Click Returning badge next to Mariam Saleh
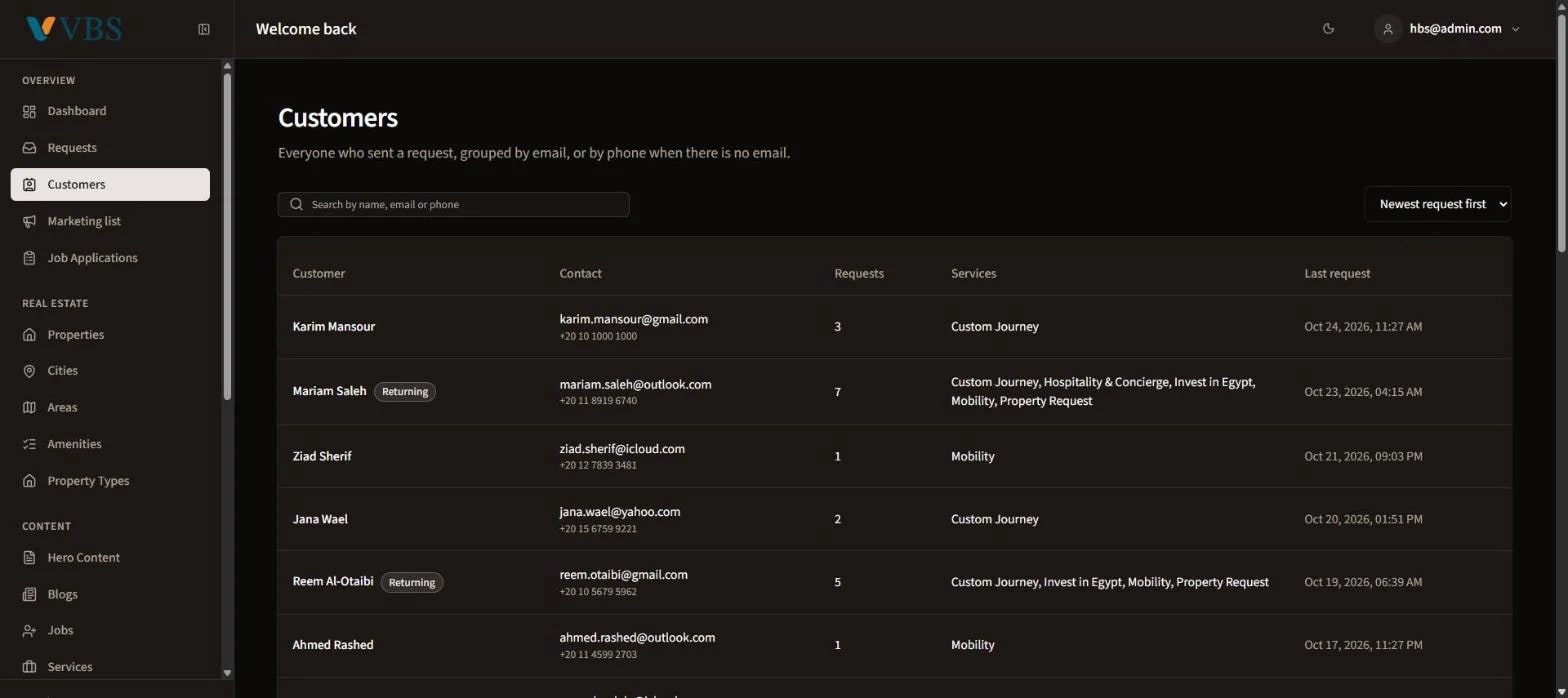Image resolution: width=1568 pixels, height=698 pixels. (x=405, y=392)
